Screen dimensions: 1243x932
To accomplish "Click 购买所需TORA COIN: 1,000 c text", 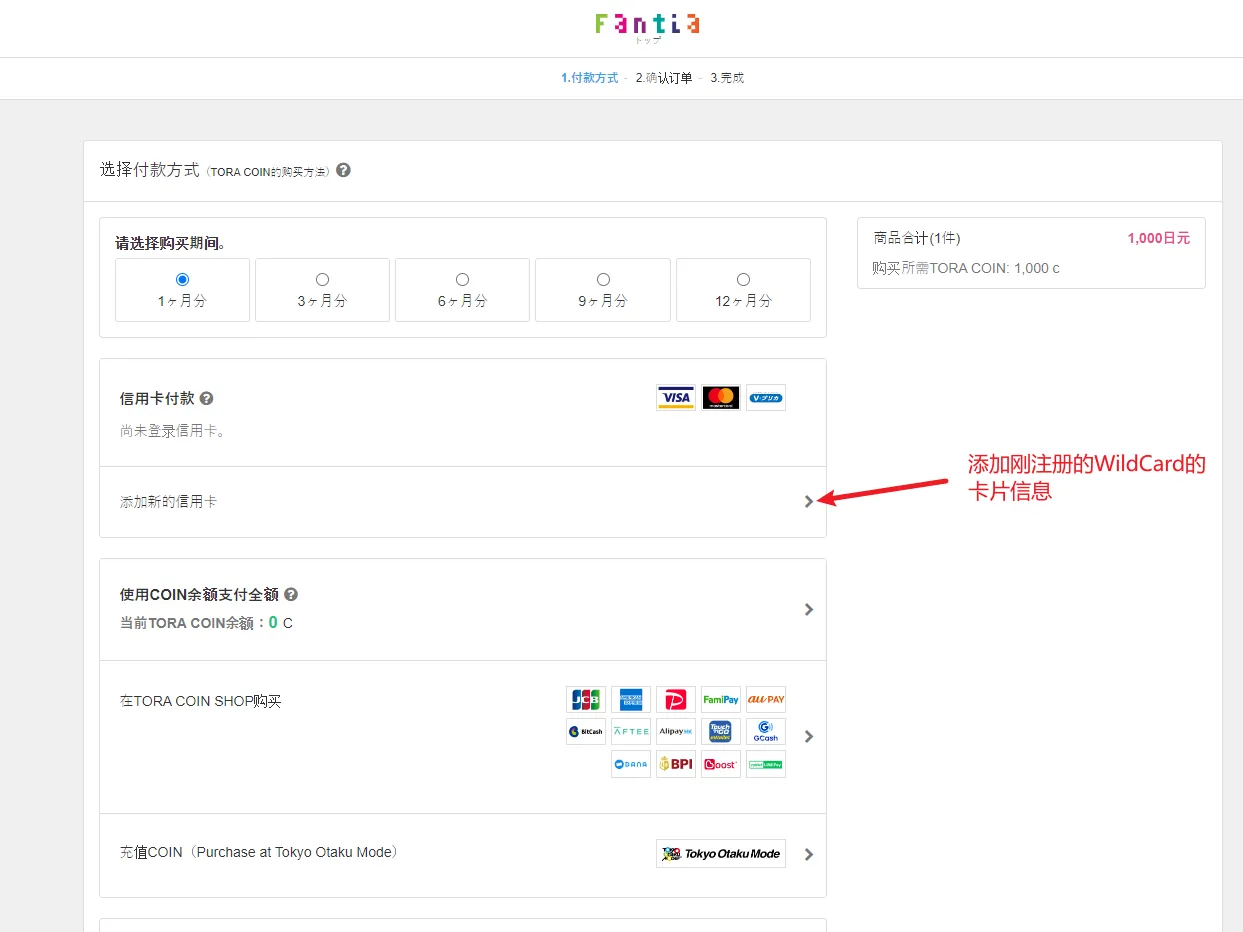I will (x=966, y=268).
